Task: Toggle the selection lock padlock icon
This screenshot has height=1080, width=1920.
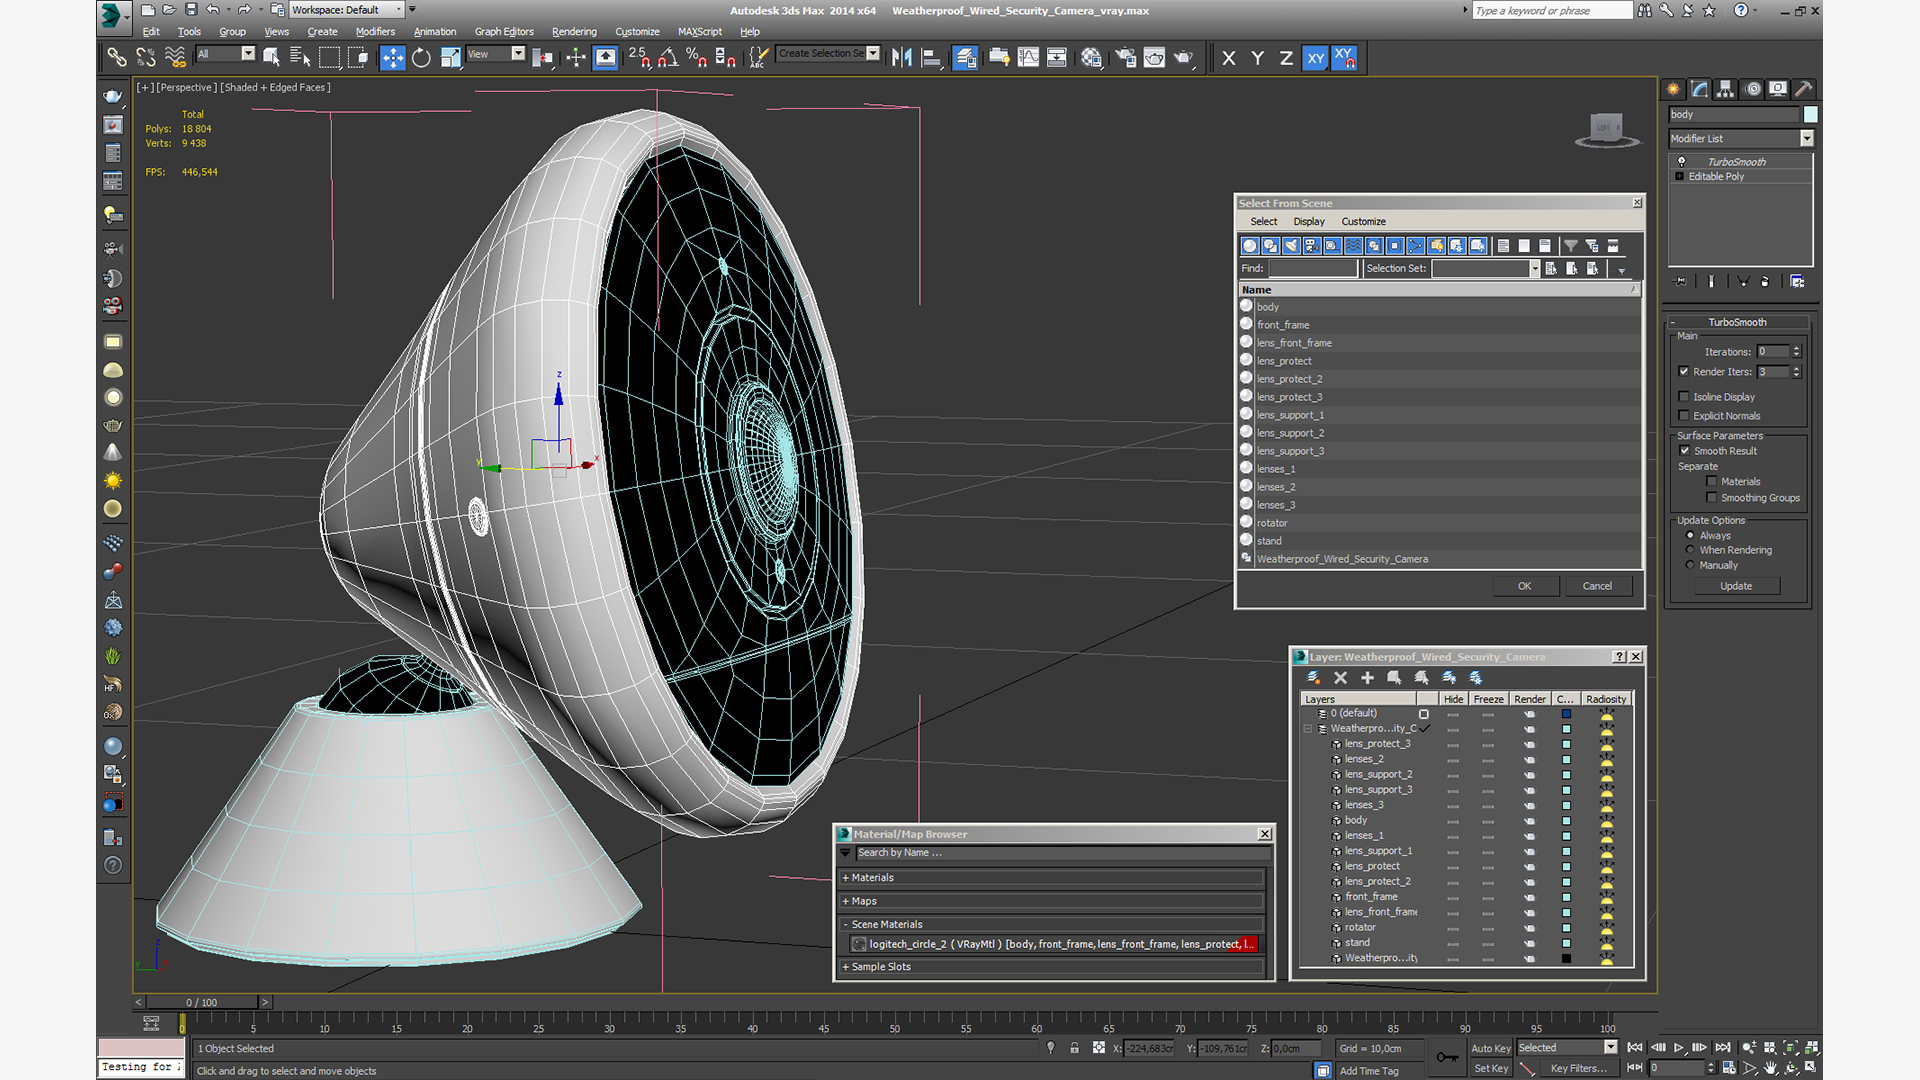Action: pos(1074,1048)
